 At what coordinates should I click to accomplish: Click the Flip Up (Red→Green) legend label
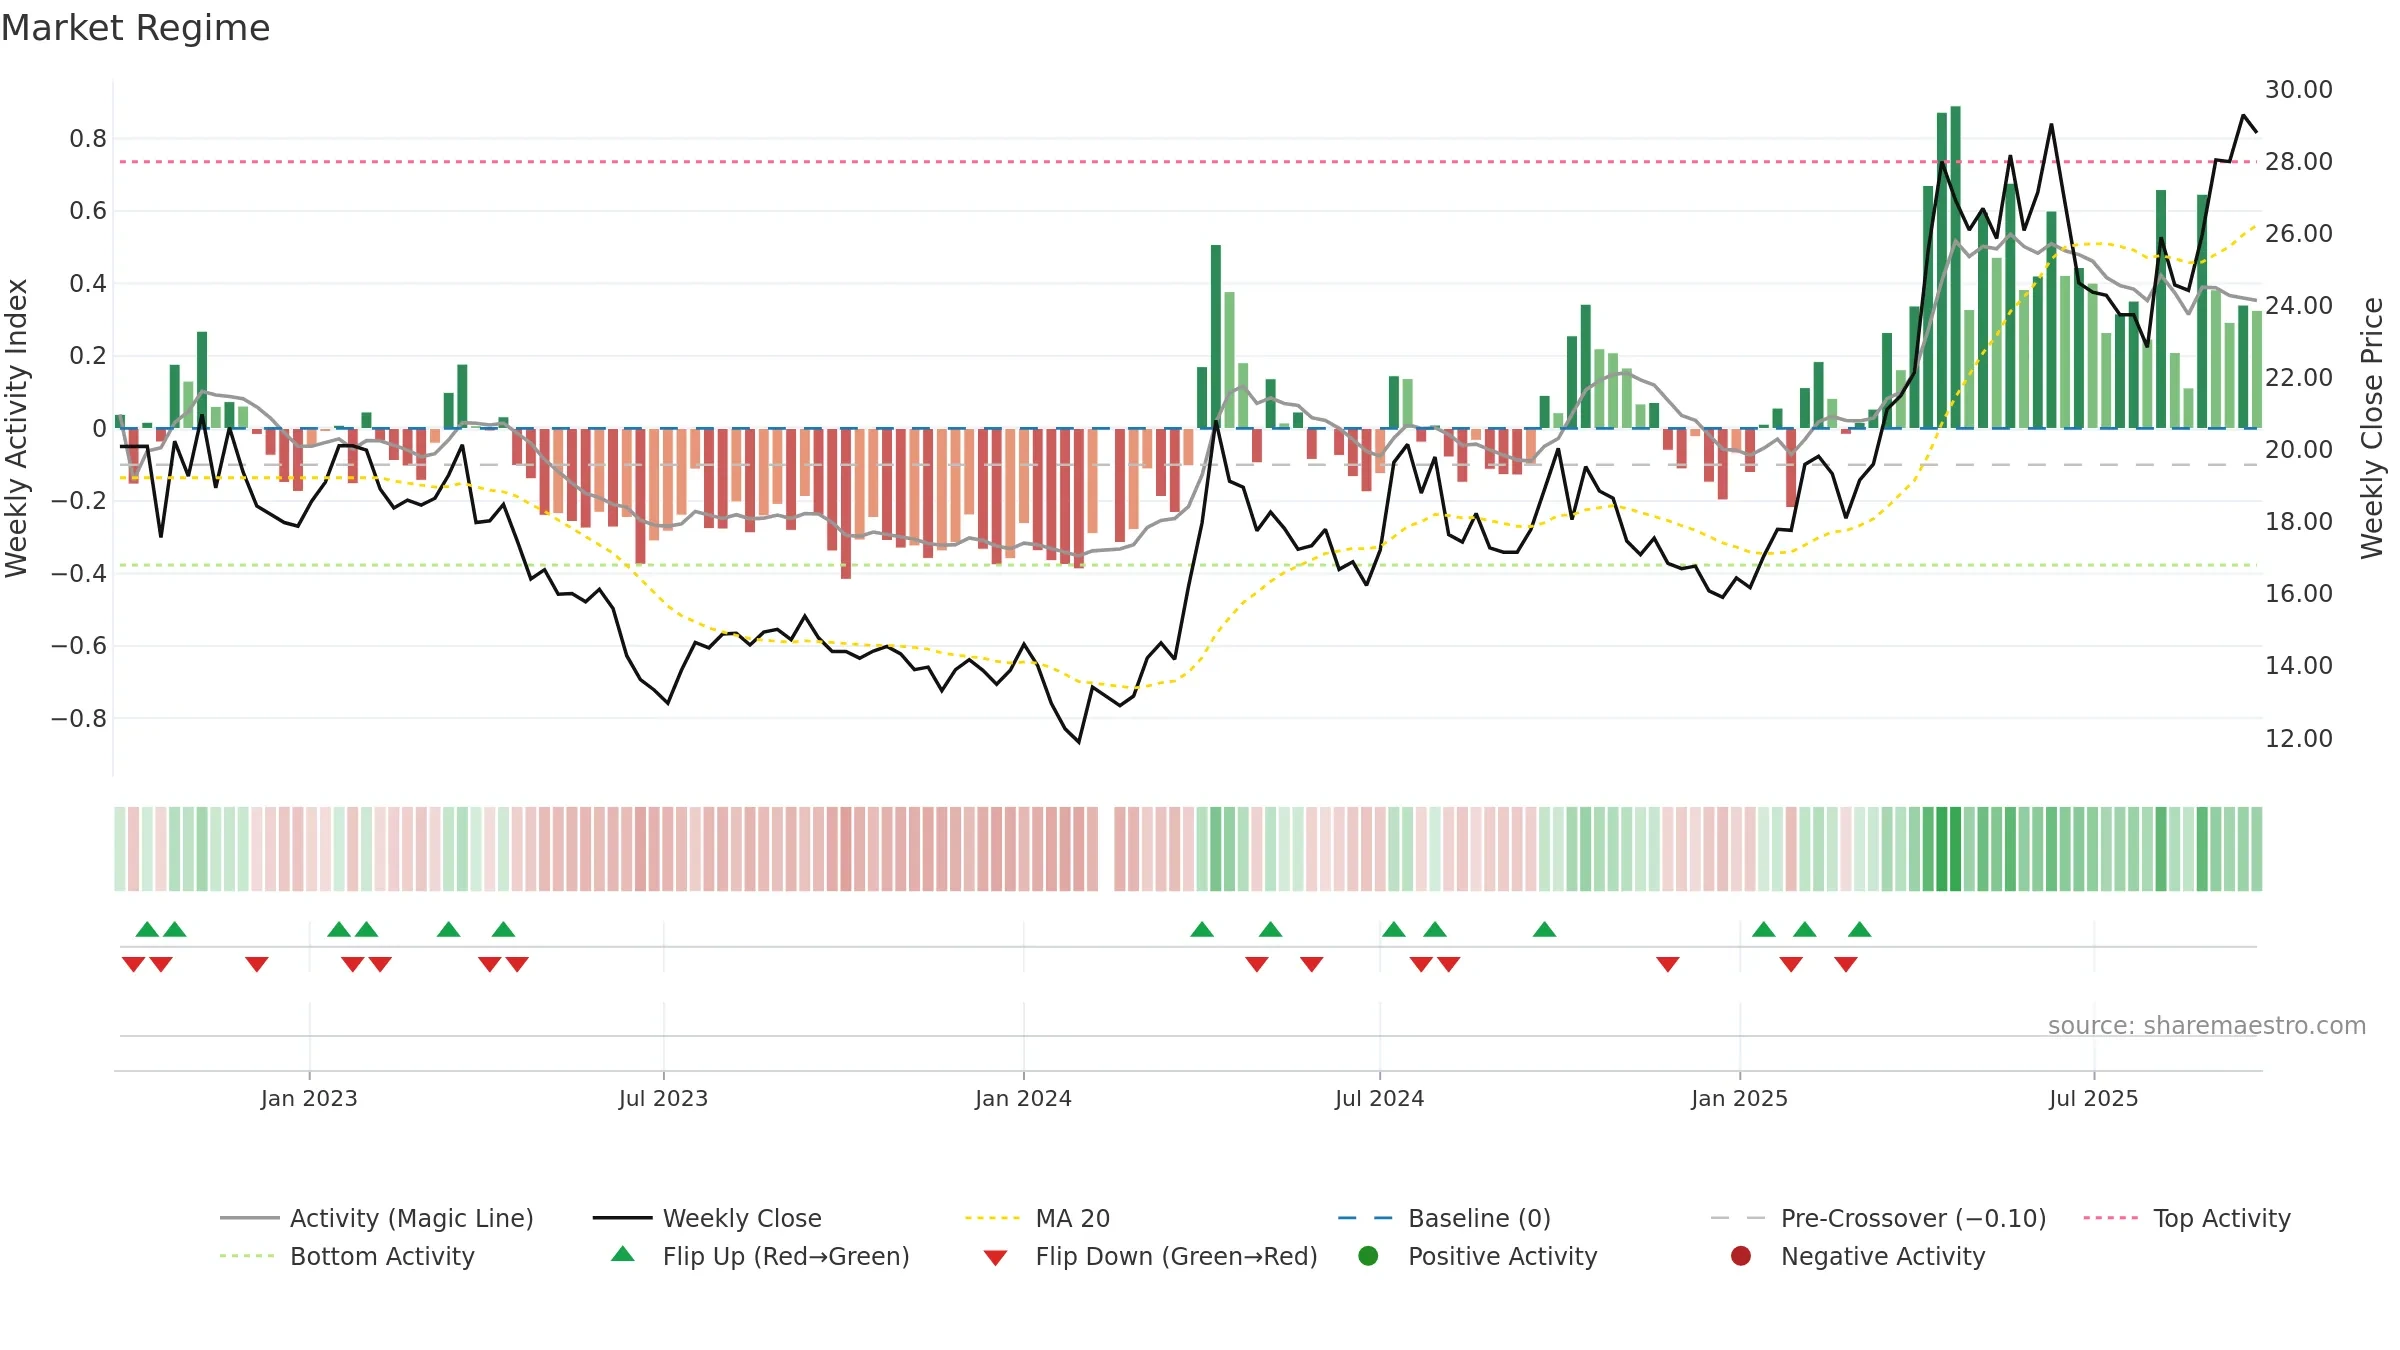[x=786, y=1256]
